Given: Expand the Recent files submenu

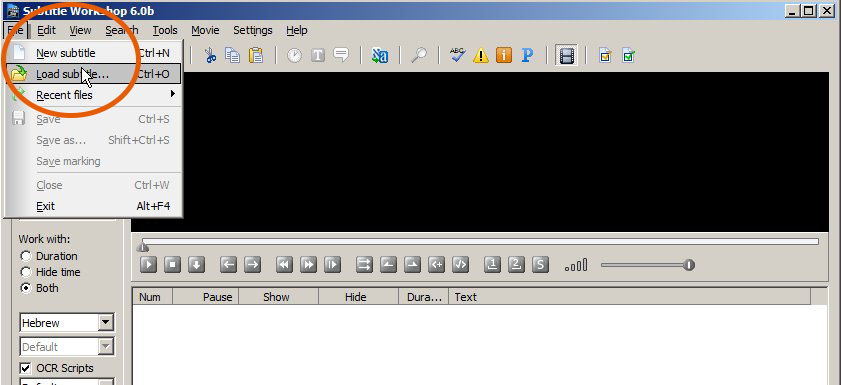Looking at the screenshot, I should [x=94, y=95].
